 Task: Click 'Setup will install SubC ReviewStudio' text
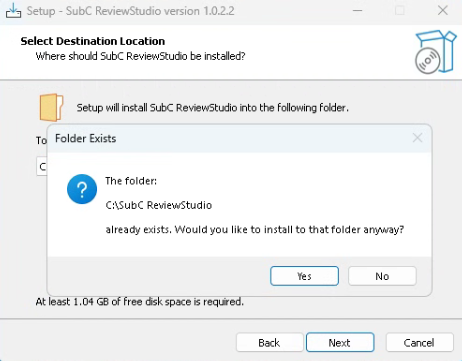click(x=213, y=108)
